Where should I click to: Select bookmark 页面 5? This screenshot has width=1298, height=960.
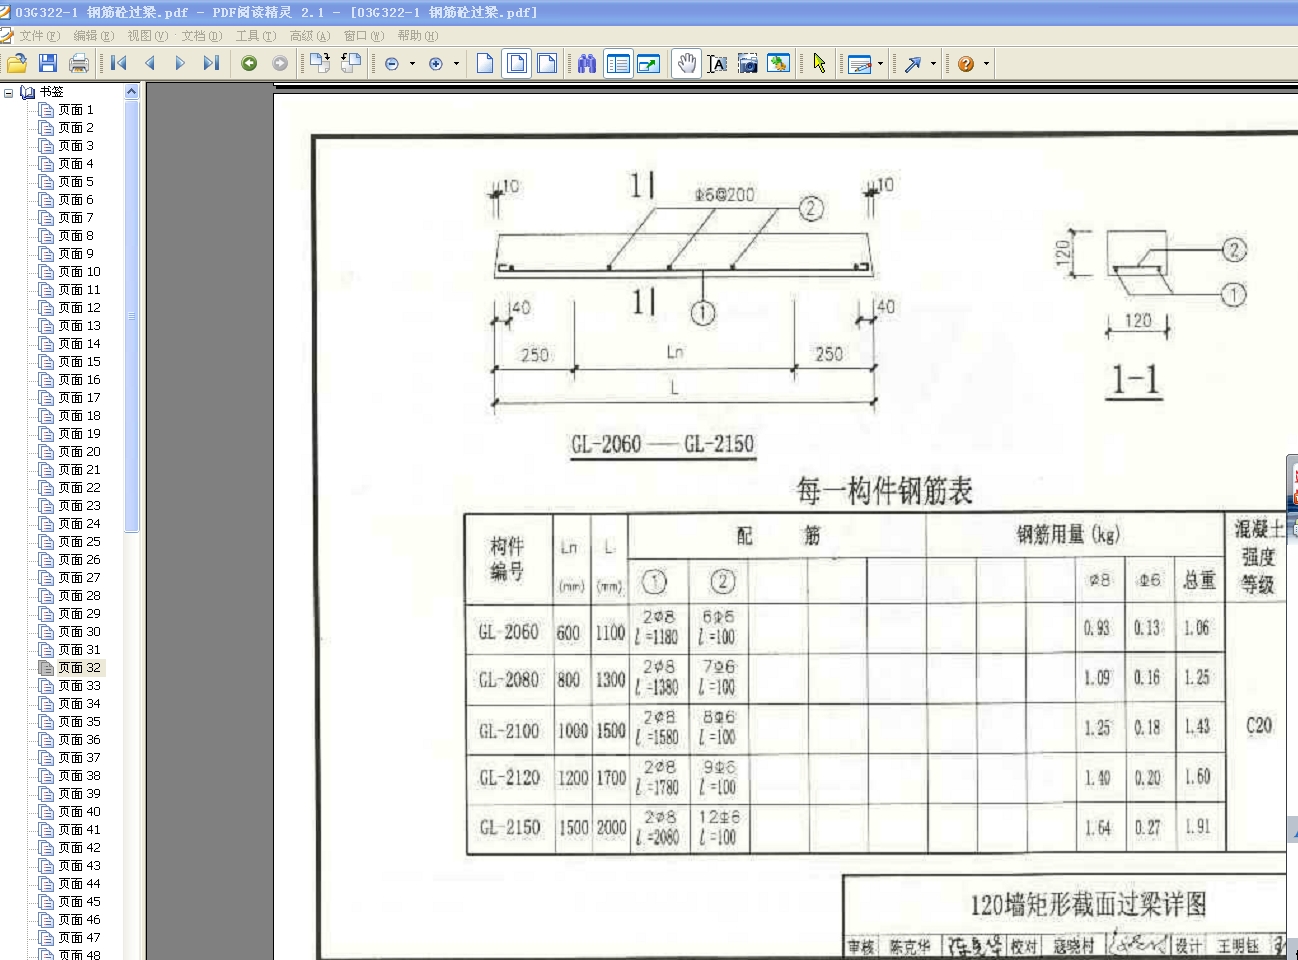[75, 182]
